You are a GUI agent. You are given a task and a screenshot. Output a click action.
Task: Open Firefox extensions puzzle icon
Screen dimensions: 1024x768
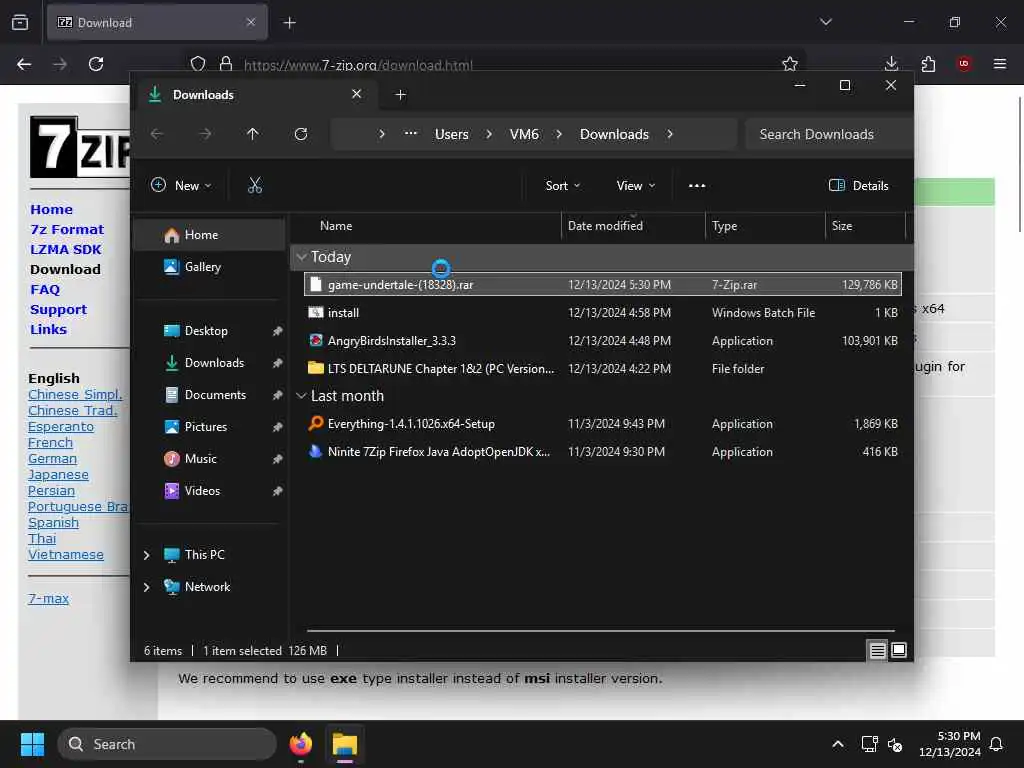point(928,64)
